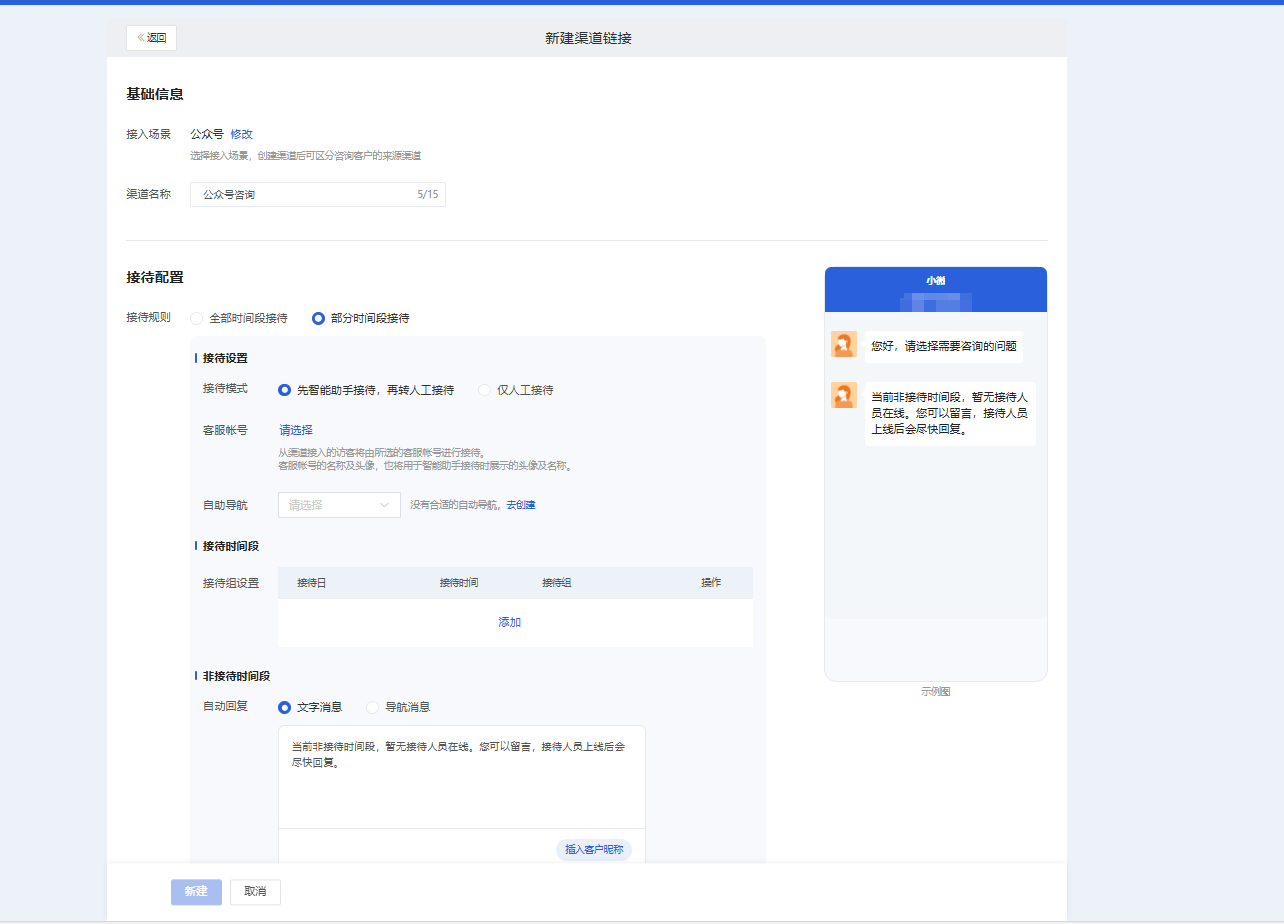Click the 小微 preview header title
Image resolution: width=1284 pixels, height=924 pixels.
[935, 281]
